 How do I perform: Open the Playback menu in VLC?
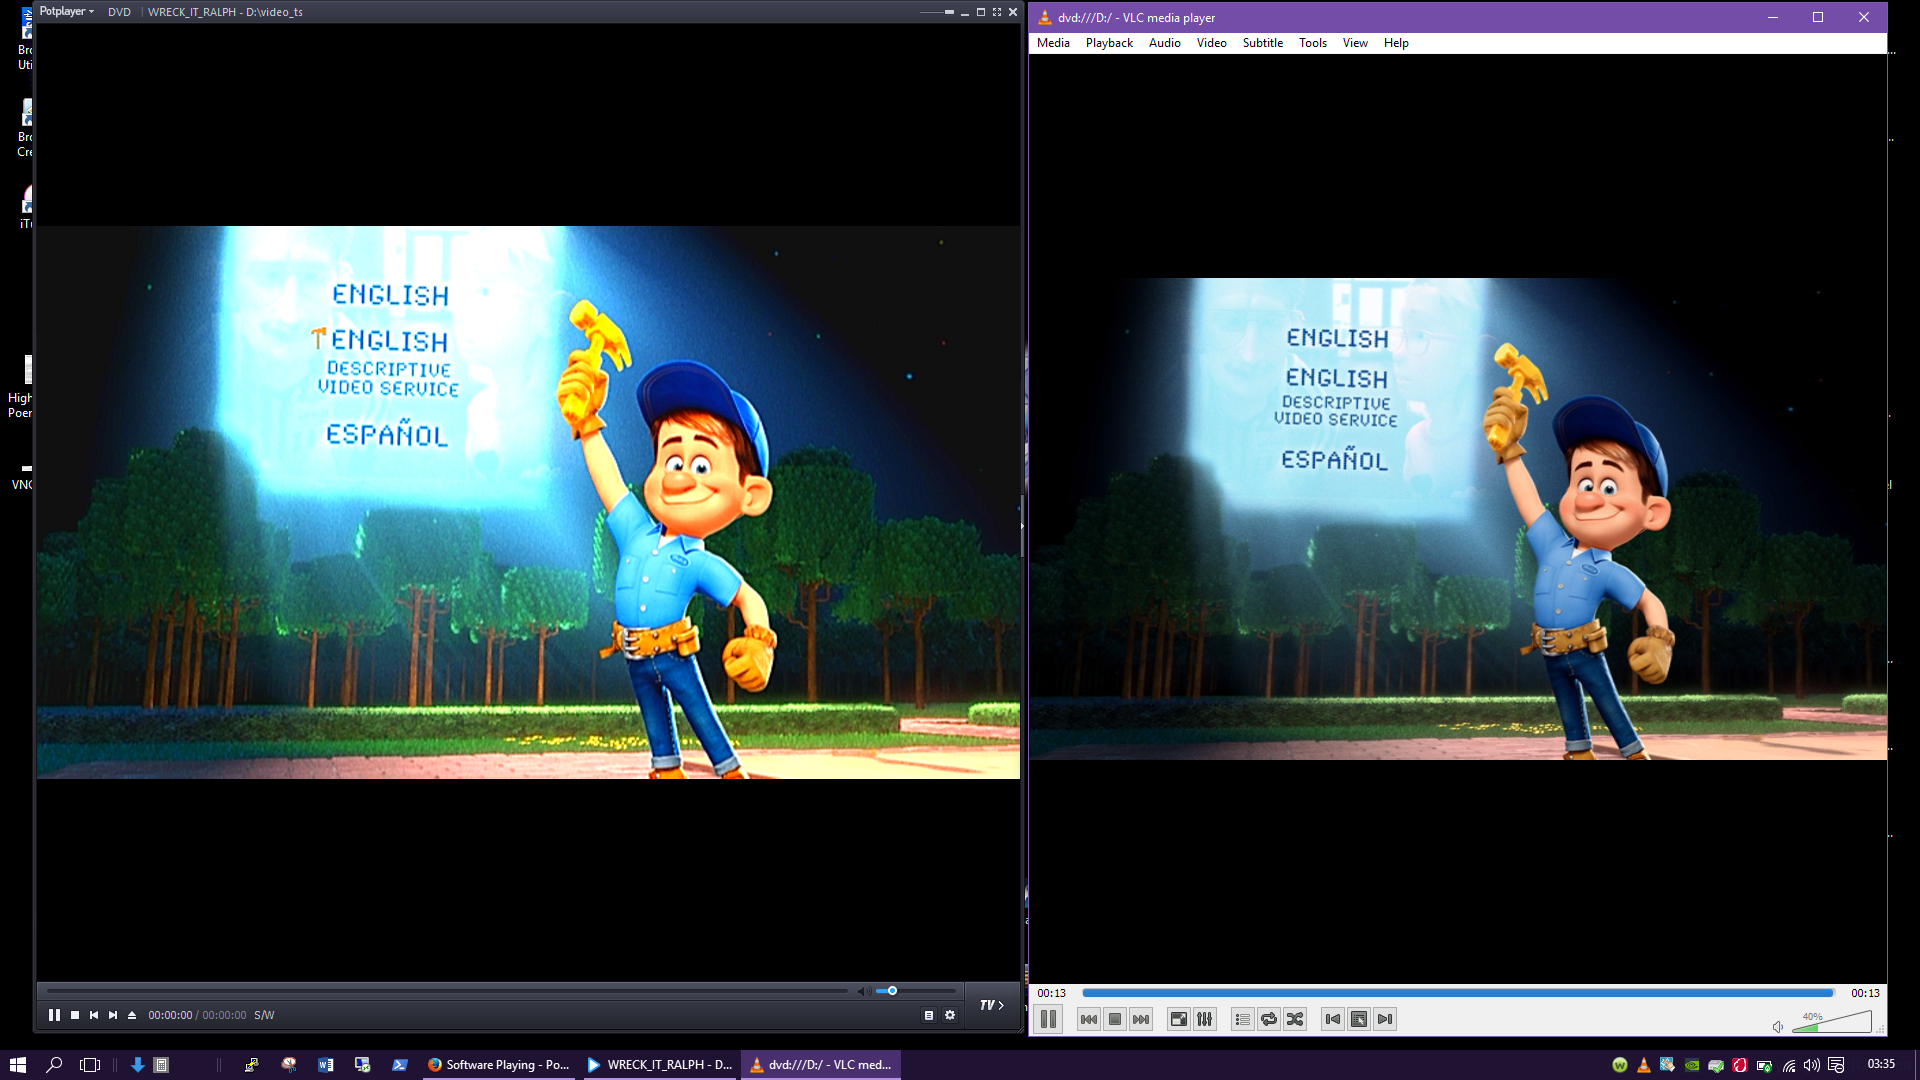tap(1109, 43)
